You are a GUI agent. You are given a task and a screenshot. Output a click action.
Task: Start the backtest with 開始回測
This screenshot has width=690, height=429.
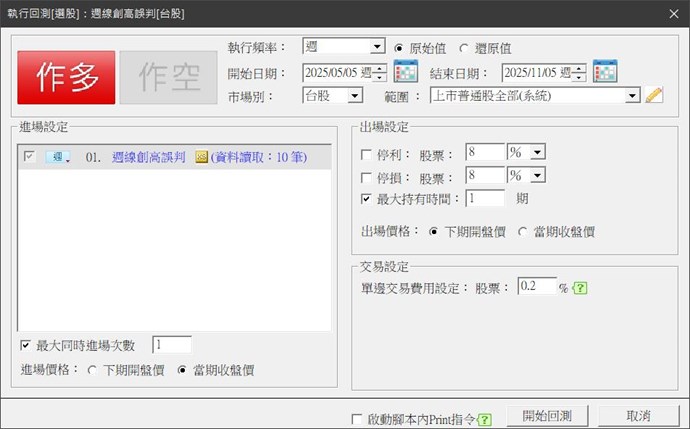547,416
